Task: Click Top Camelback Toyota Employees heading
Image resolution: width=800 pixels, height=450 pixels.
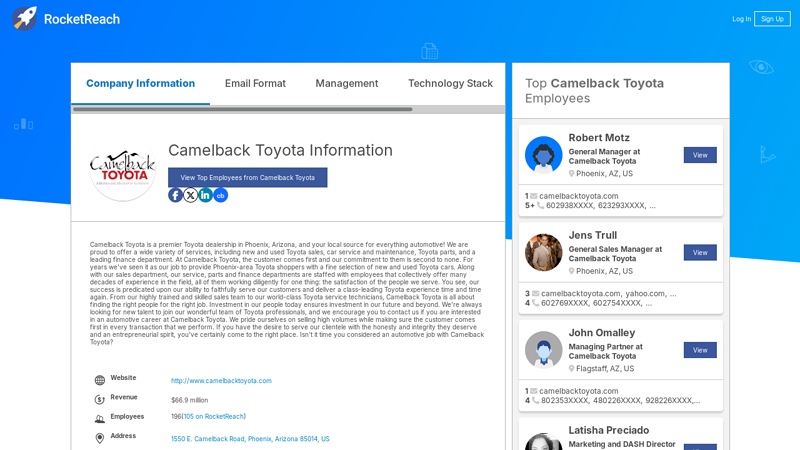Action: (594, 90)
